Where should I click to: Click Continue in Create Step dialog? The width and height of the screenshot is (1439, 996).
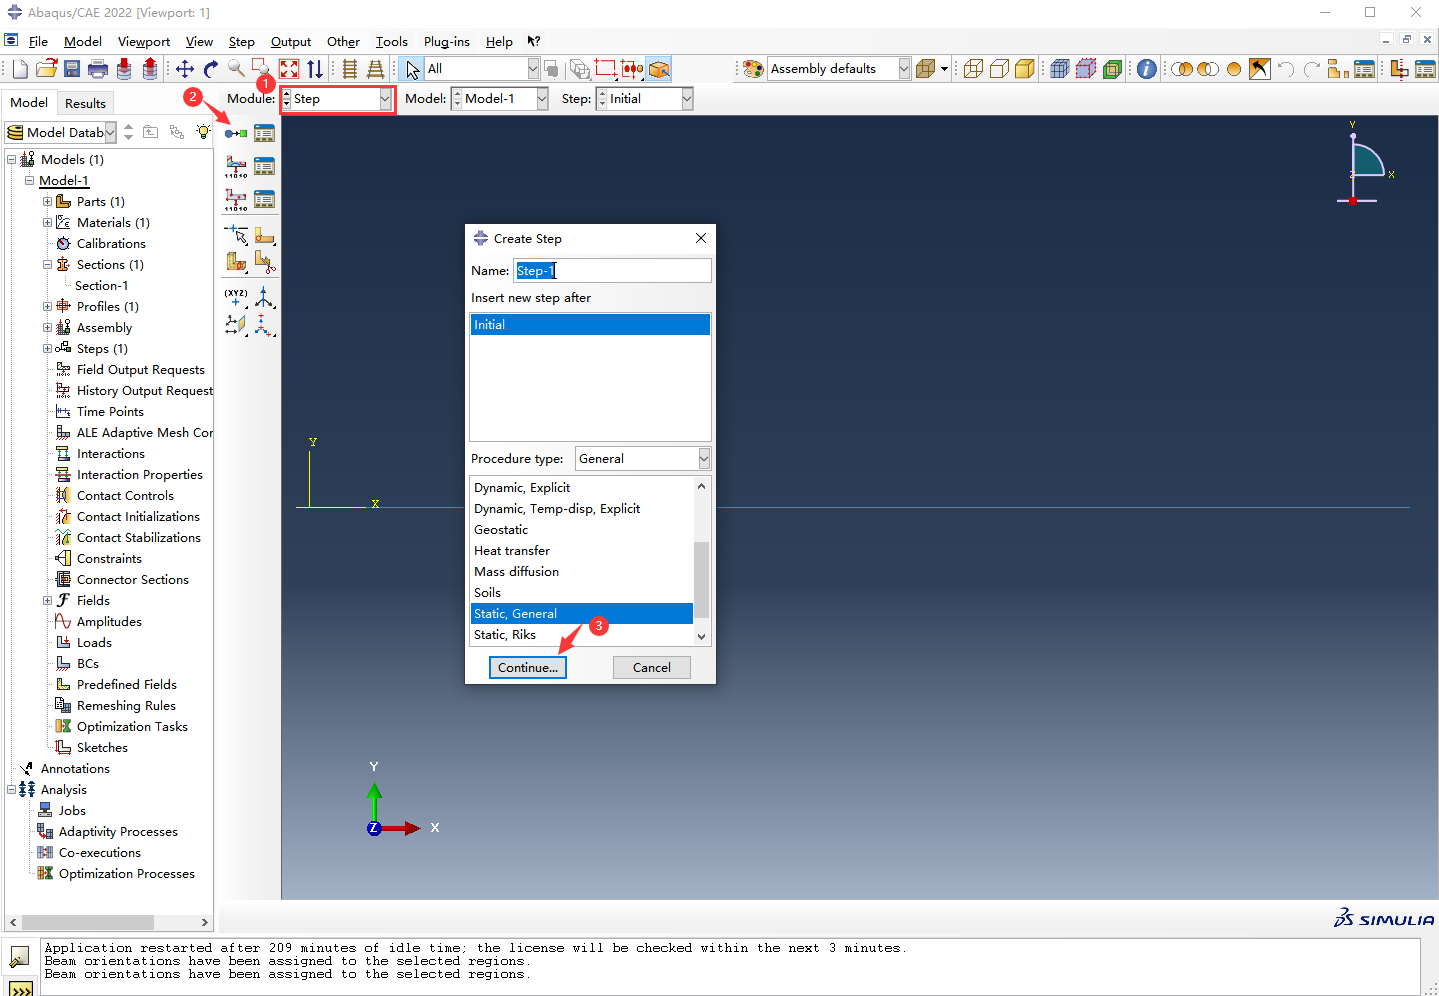point(527,668)
